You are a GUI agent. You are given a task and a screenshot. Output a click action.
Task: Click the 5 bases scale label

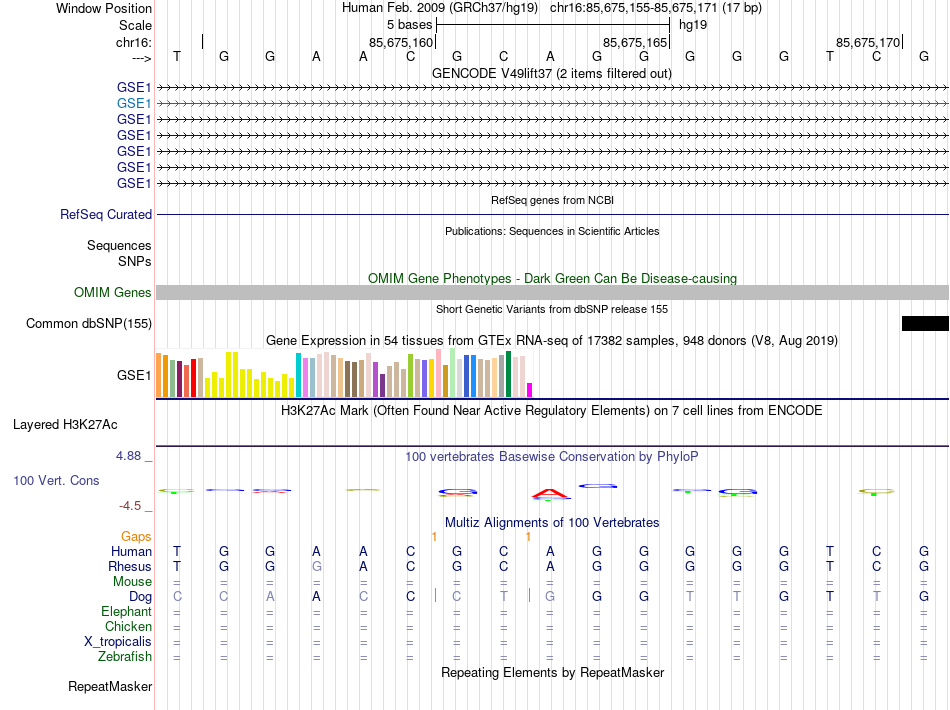point(410,25)
